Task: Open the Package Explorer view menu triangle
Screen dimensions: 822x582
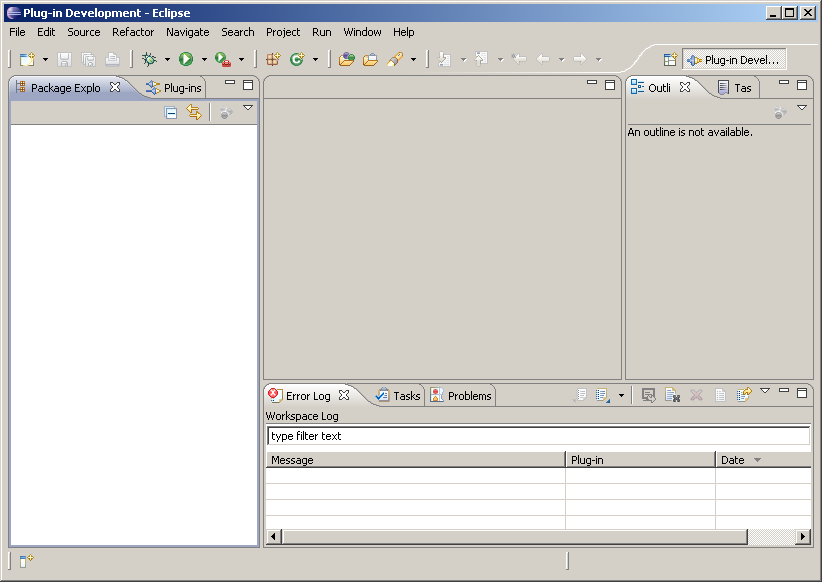Action: [x=248, y=108]
